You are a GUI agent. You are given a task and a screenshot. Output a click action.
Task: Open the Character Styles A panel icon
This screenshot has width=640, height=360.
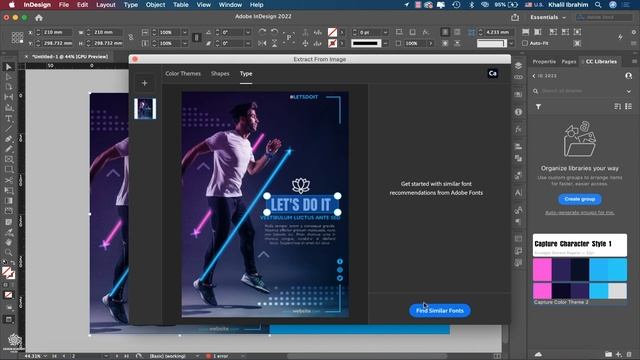[x=518, y=192]
